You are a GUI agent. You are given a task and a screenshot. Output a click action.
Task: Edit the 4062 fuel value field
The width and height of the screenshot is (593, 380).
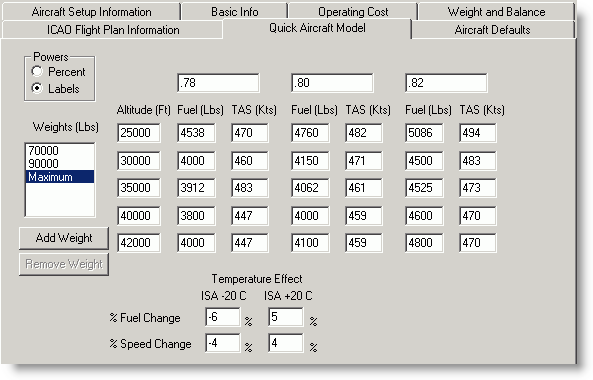tap(310, 188)
